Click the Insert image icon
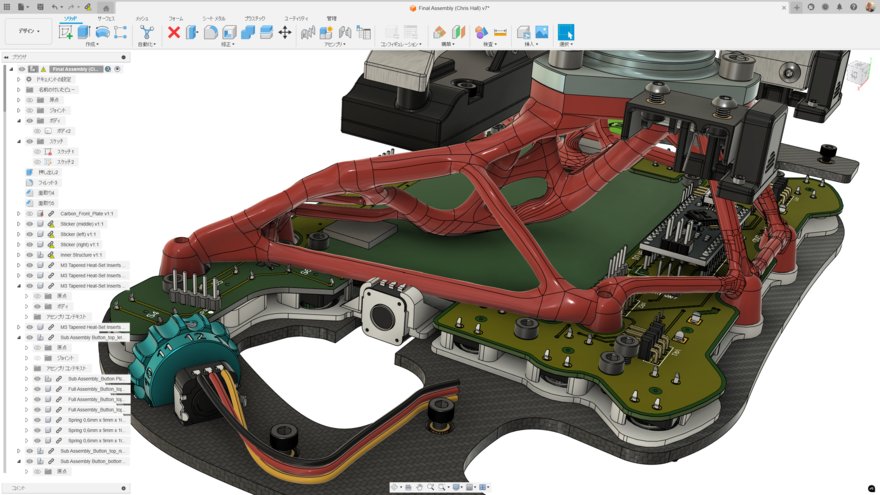 pos(541,32)
